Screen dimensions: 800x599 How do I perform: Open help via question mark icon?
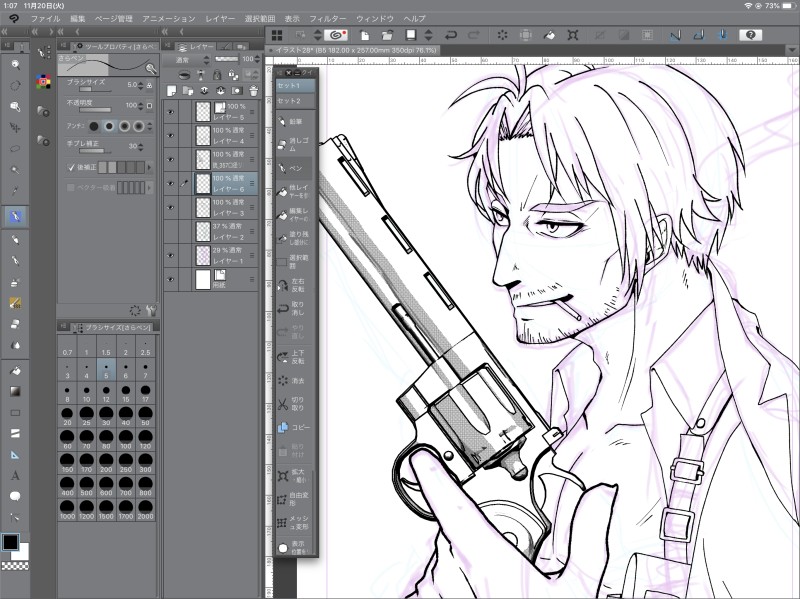(x=751, y=35)
